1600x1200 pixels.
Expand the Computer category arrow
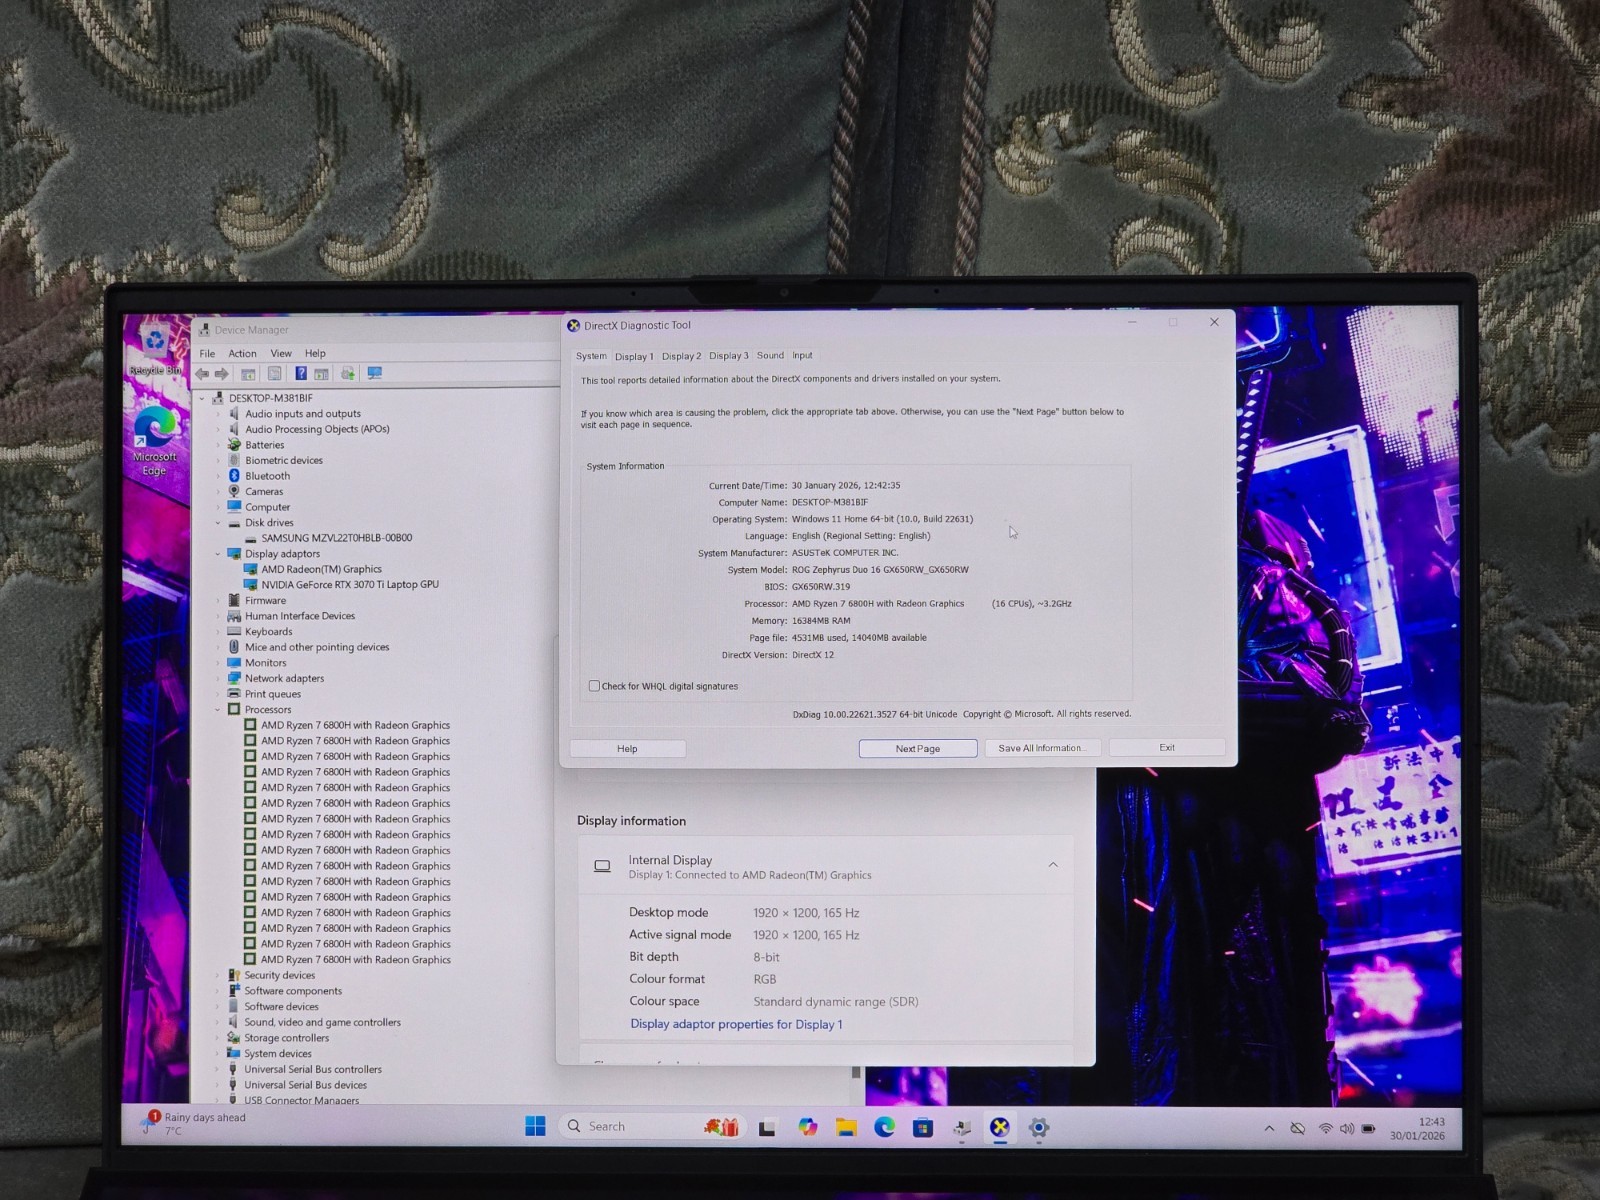click(x=218, y=507)
